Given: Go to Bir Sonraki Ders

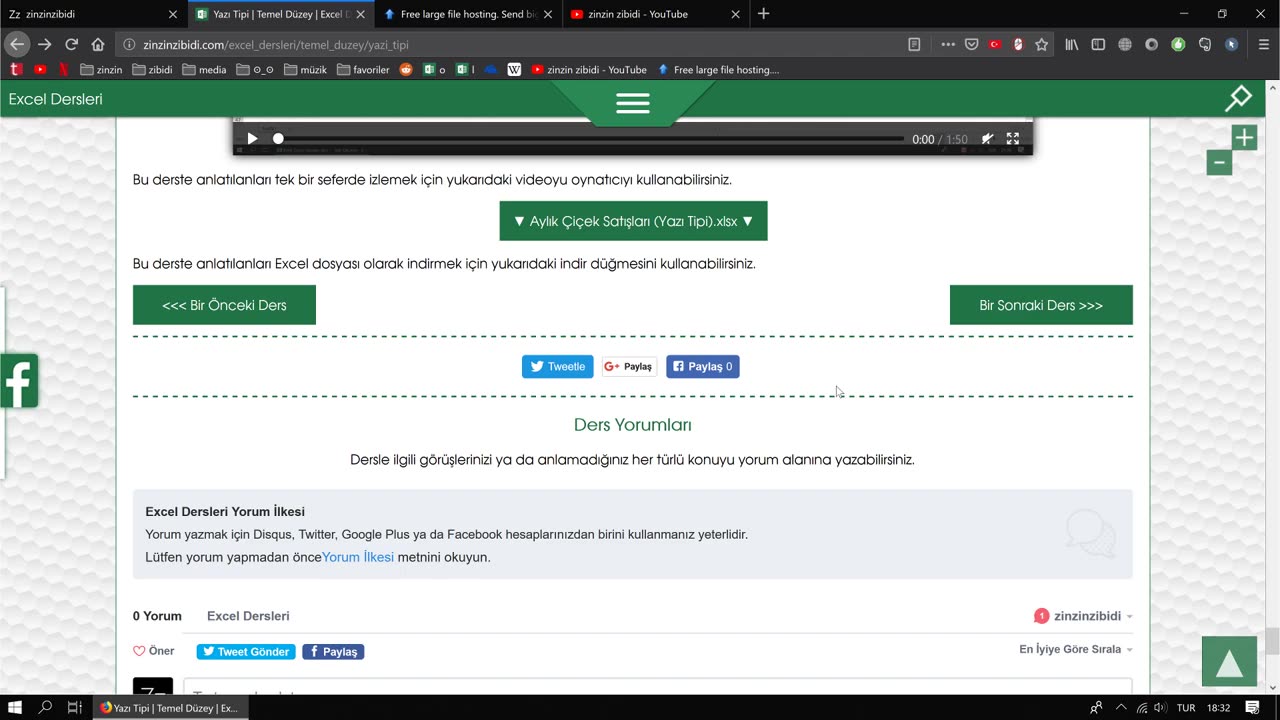Looking at the screenshot, I should [x=1041, y=305].
